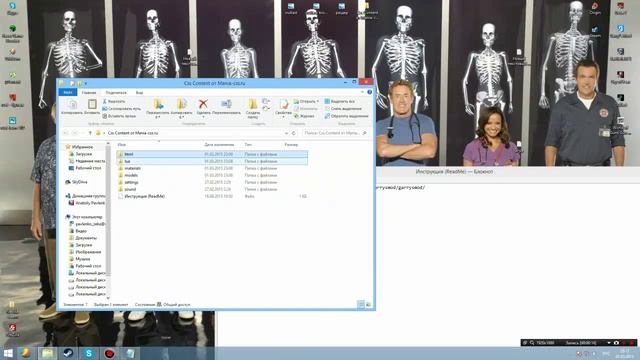Click the Вставить (Paste) ribbon icon
Viewport: 640px width, 360px height.
click(x=92, y=107)
